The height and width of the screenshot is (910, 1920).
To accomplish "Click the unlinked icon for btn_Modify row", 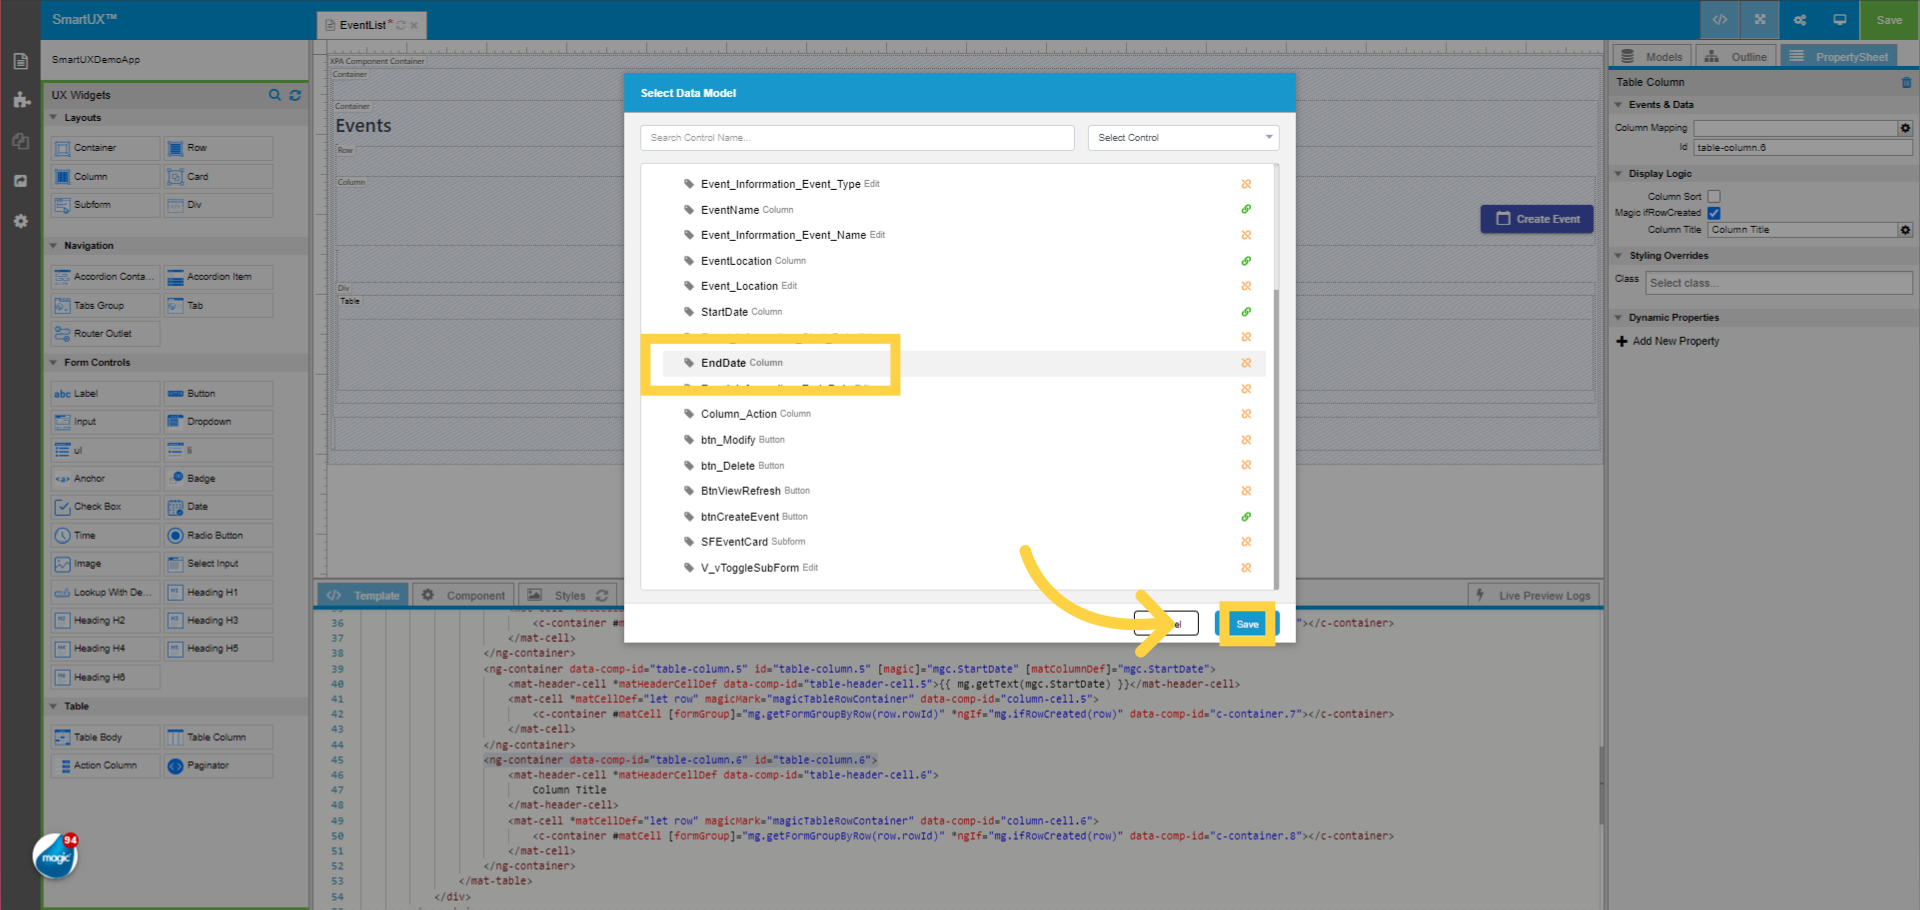I will point(1246,440).
